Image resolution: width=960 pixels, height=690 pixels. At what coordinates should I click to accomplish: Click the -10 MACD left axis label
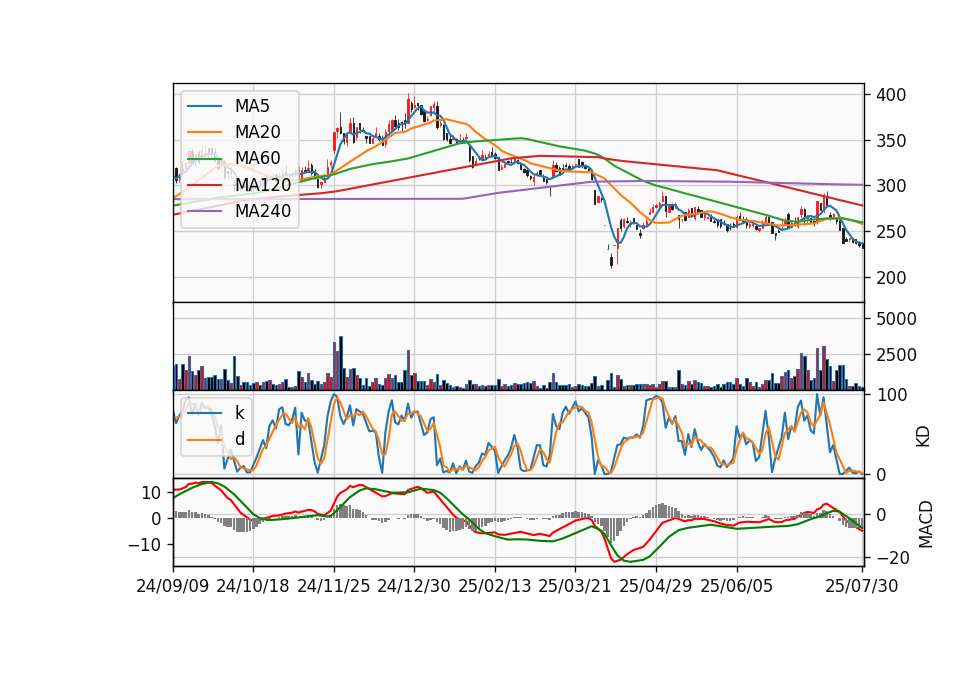tap(145, 545)
